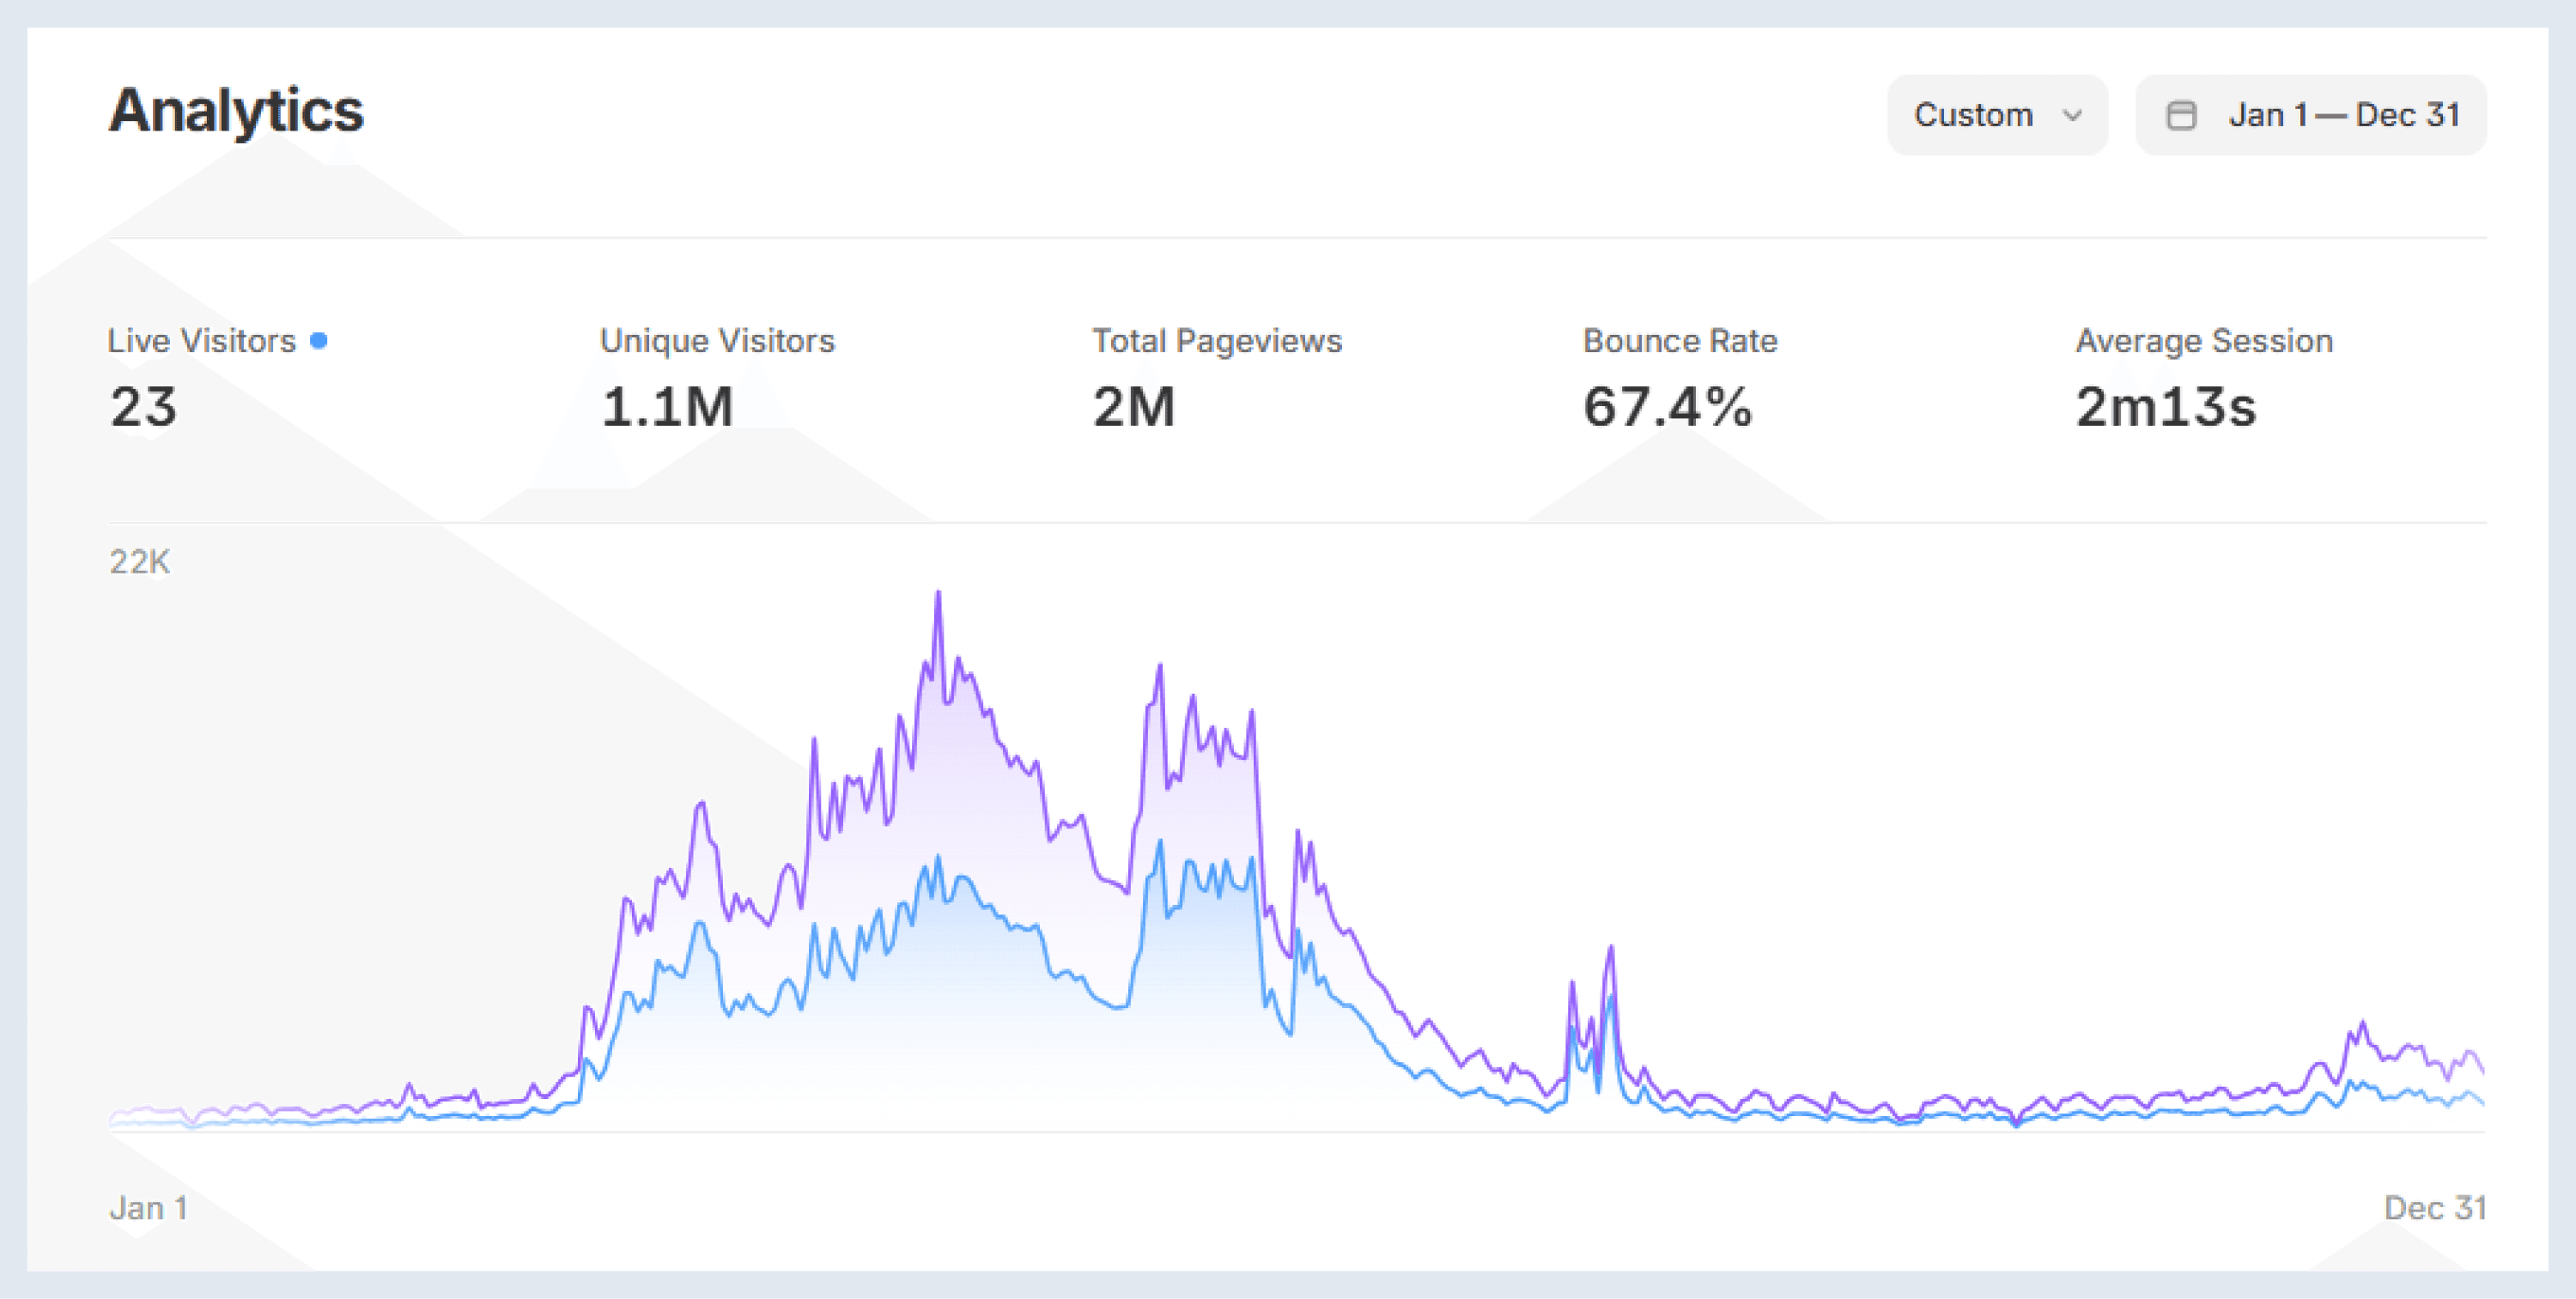Select the Live Visitors metric
2576x1299 pixels.
point(202,341)
